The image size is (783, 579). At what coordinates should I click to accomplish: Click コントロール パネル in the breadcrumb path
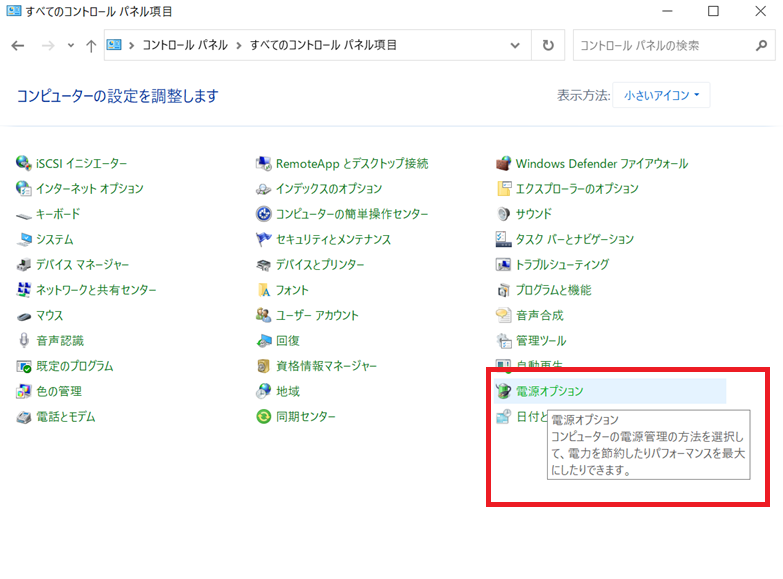coord(185,46)
